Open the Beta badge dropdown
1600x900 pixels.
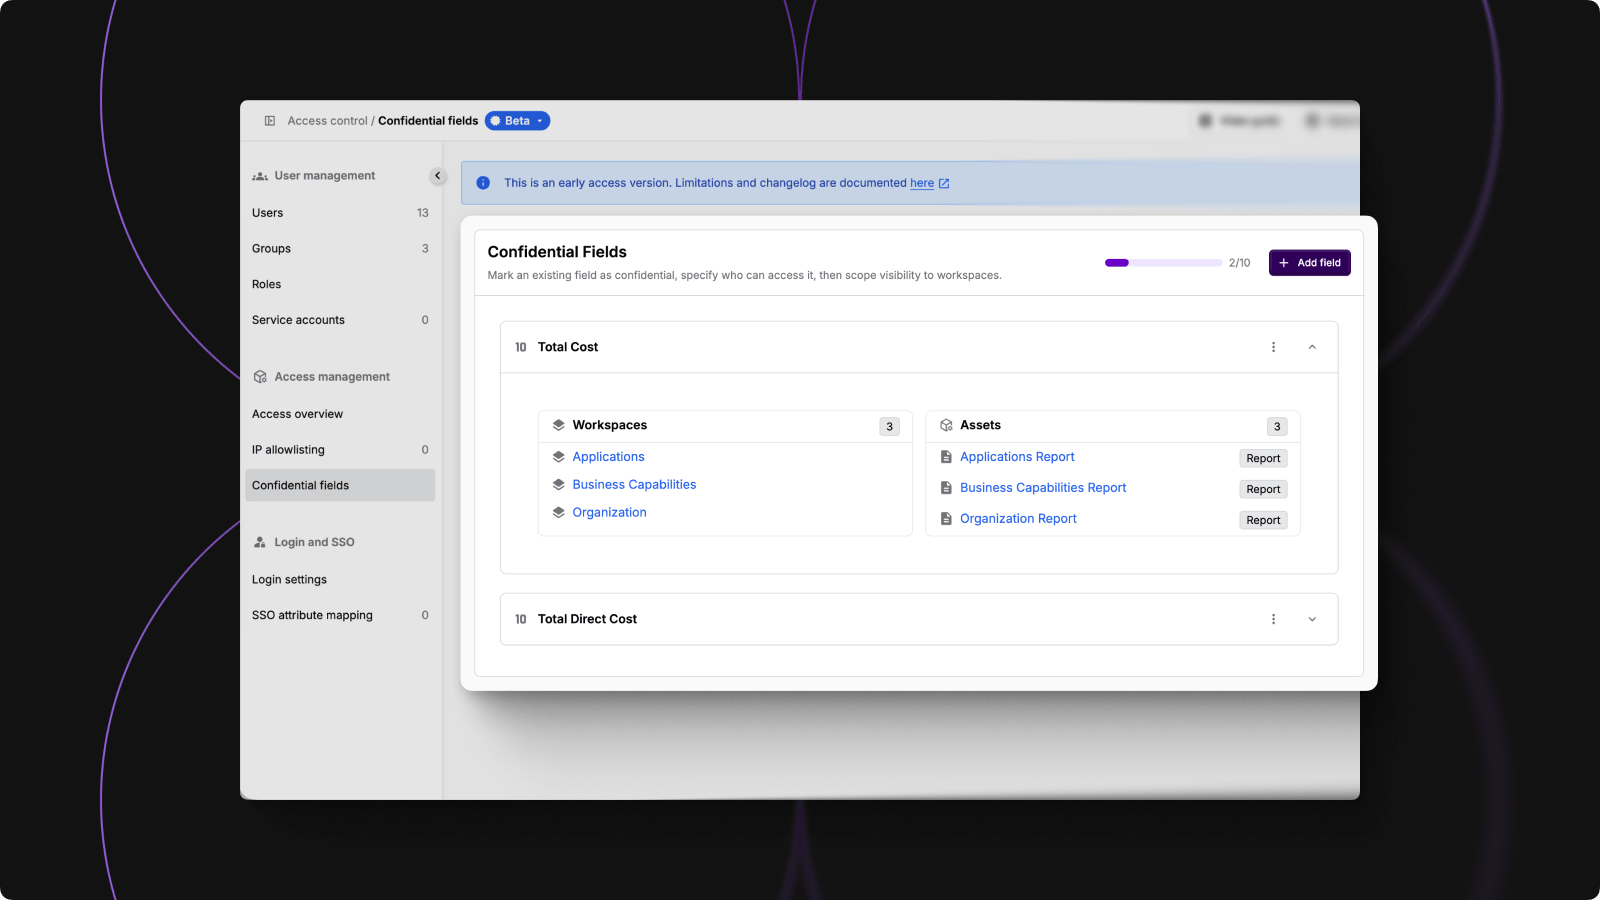pos(518,121)
